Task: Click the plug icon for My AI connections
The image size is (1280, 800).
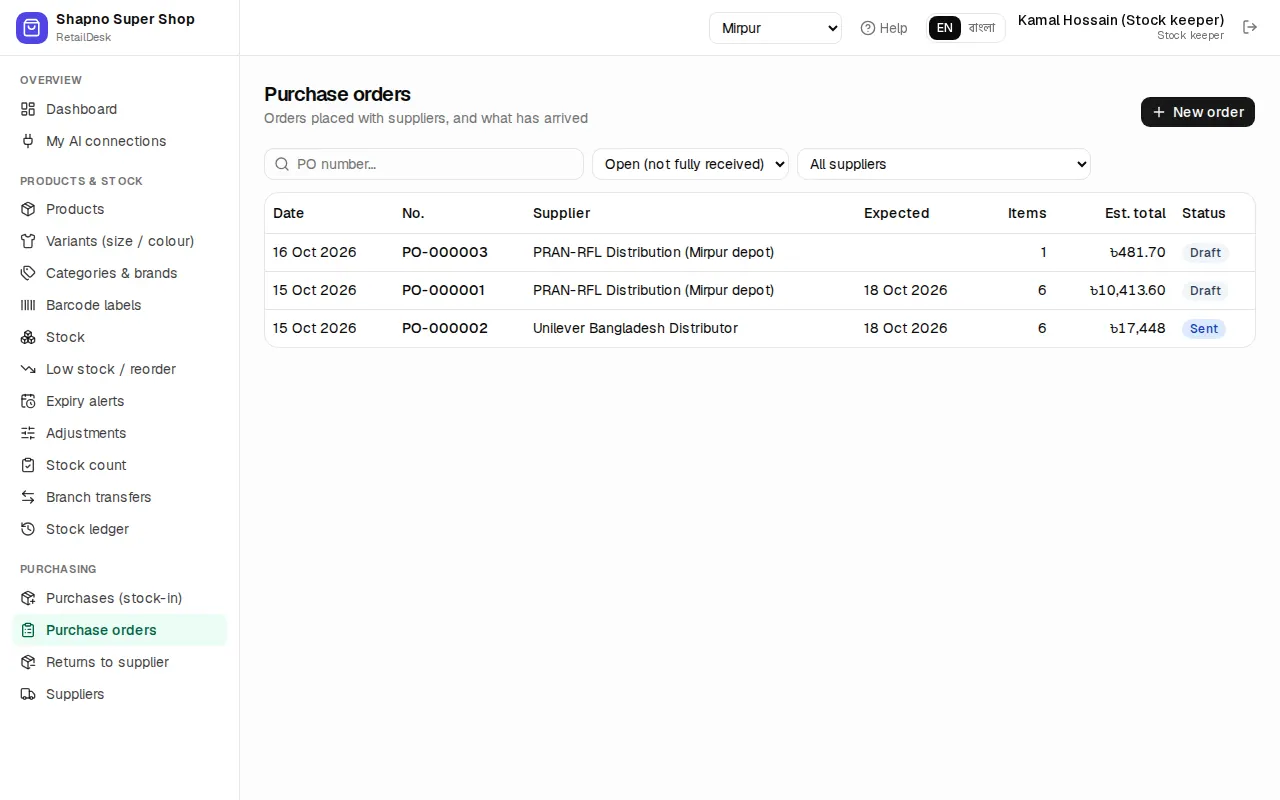Action: pos(28,141)
